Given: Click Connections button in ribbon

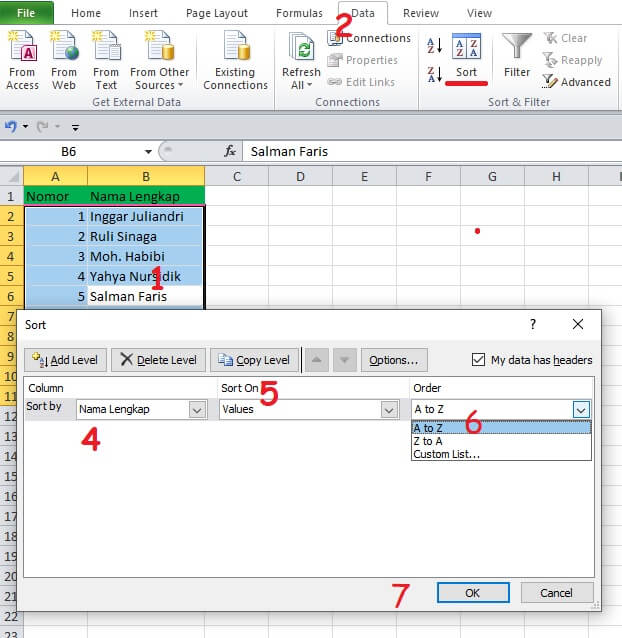Looking at the screenshot, I should (x=369, y=38).
